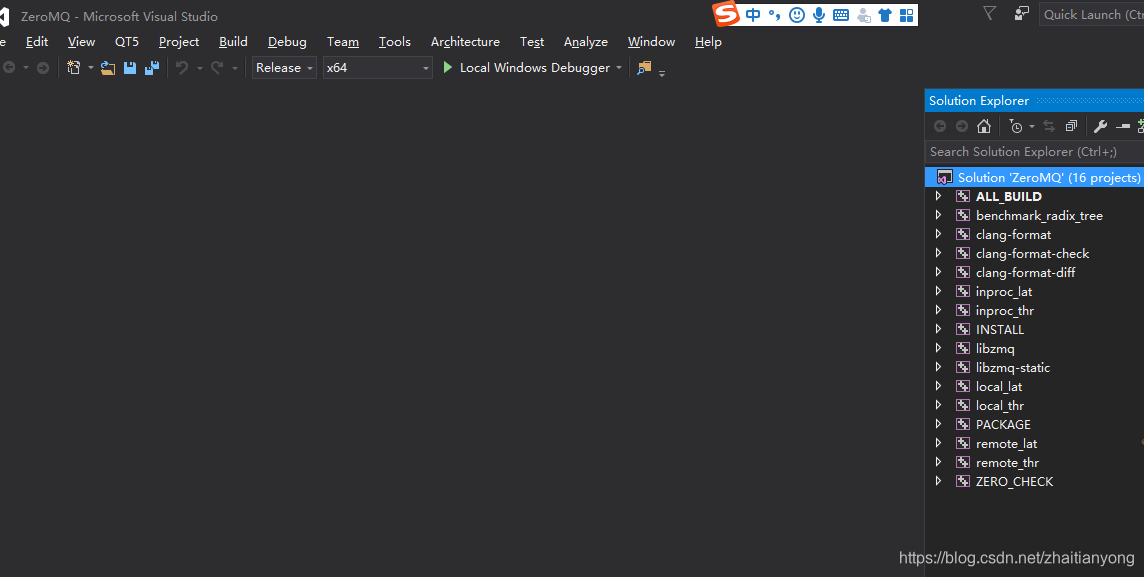Image resolution: width=1144 pixels, height=577 pixels.
Task: Toggle Chinese input mode 中 icon
Action: coord(753,15)
